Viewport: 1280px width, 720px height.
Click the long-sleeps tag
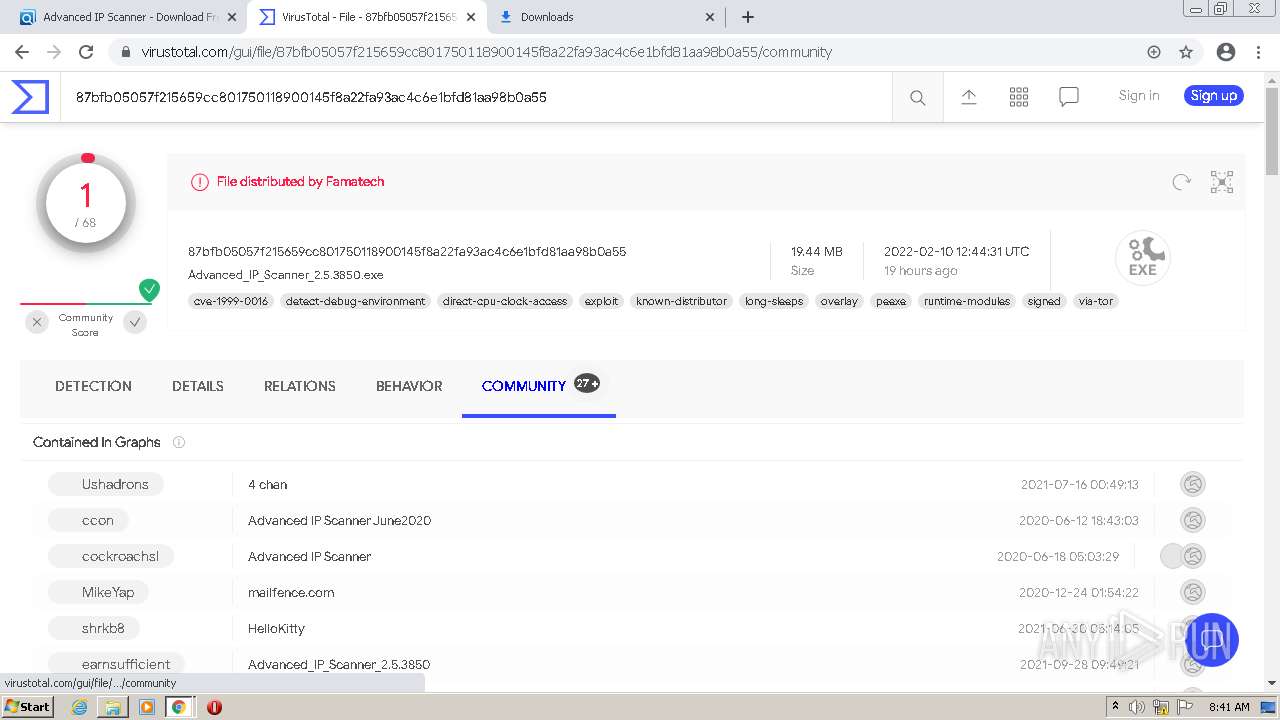click(x=773, y=301)
